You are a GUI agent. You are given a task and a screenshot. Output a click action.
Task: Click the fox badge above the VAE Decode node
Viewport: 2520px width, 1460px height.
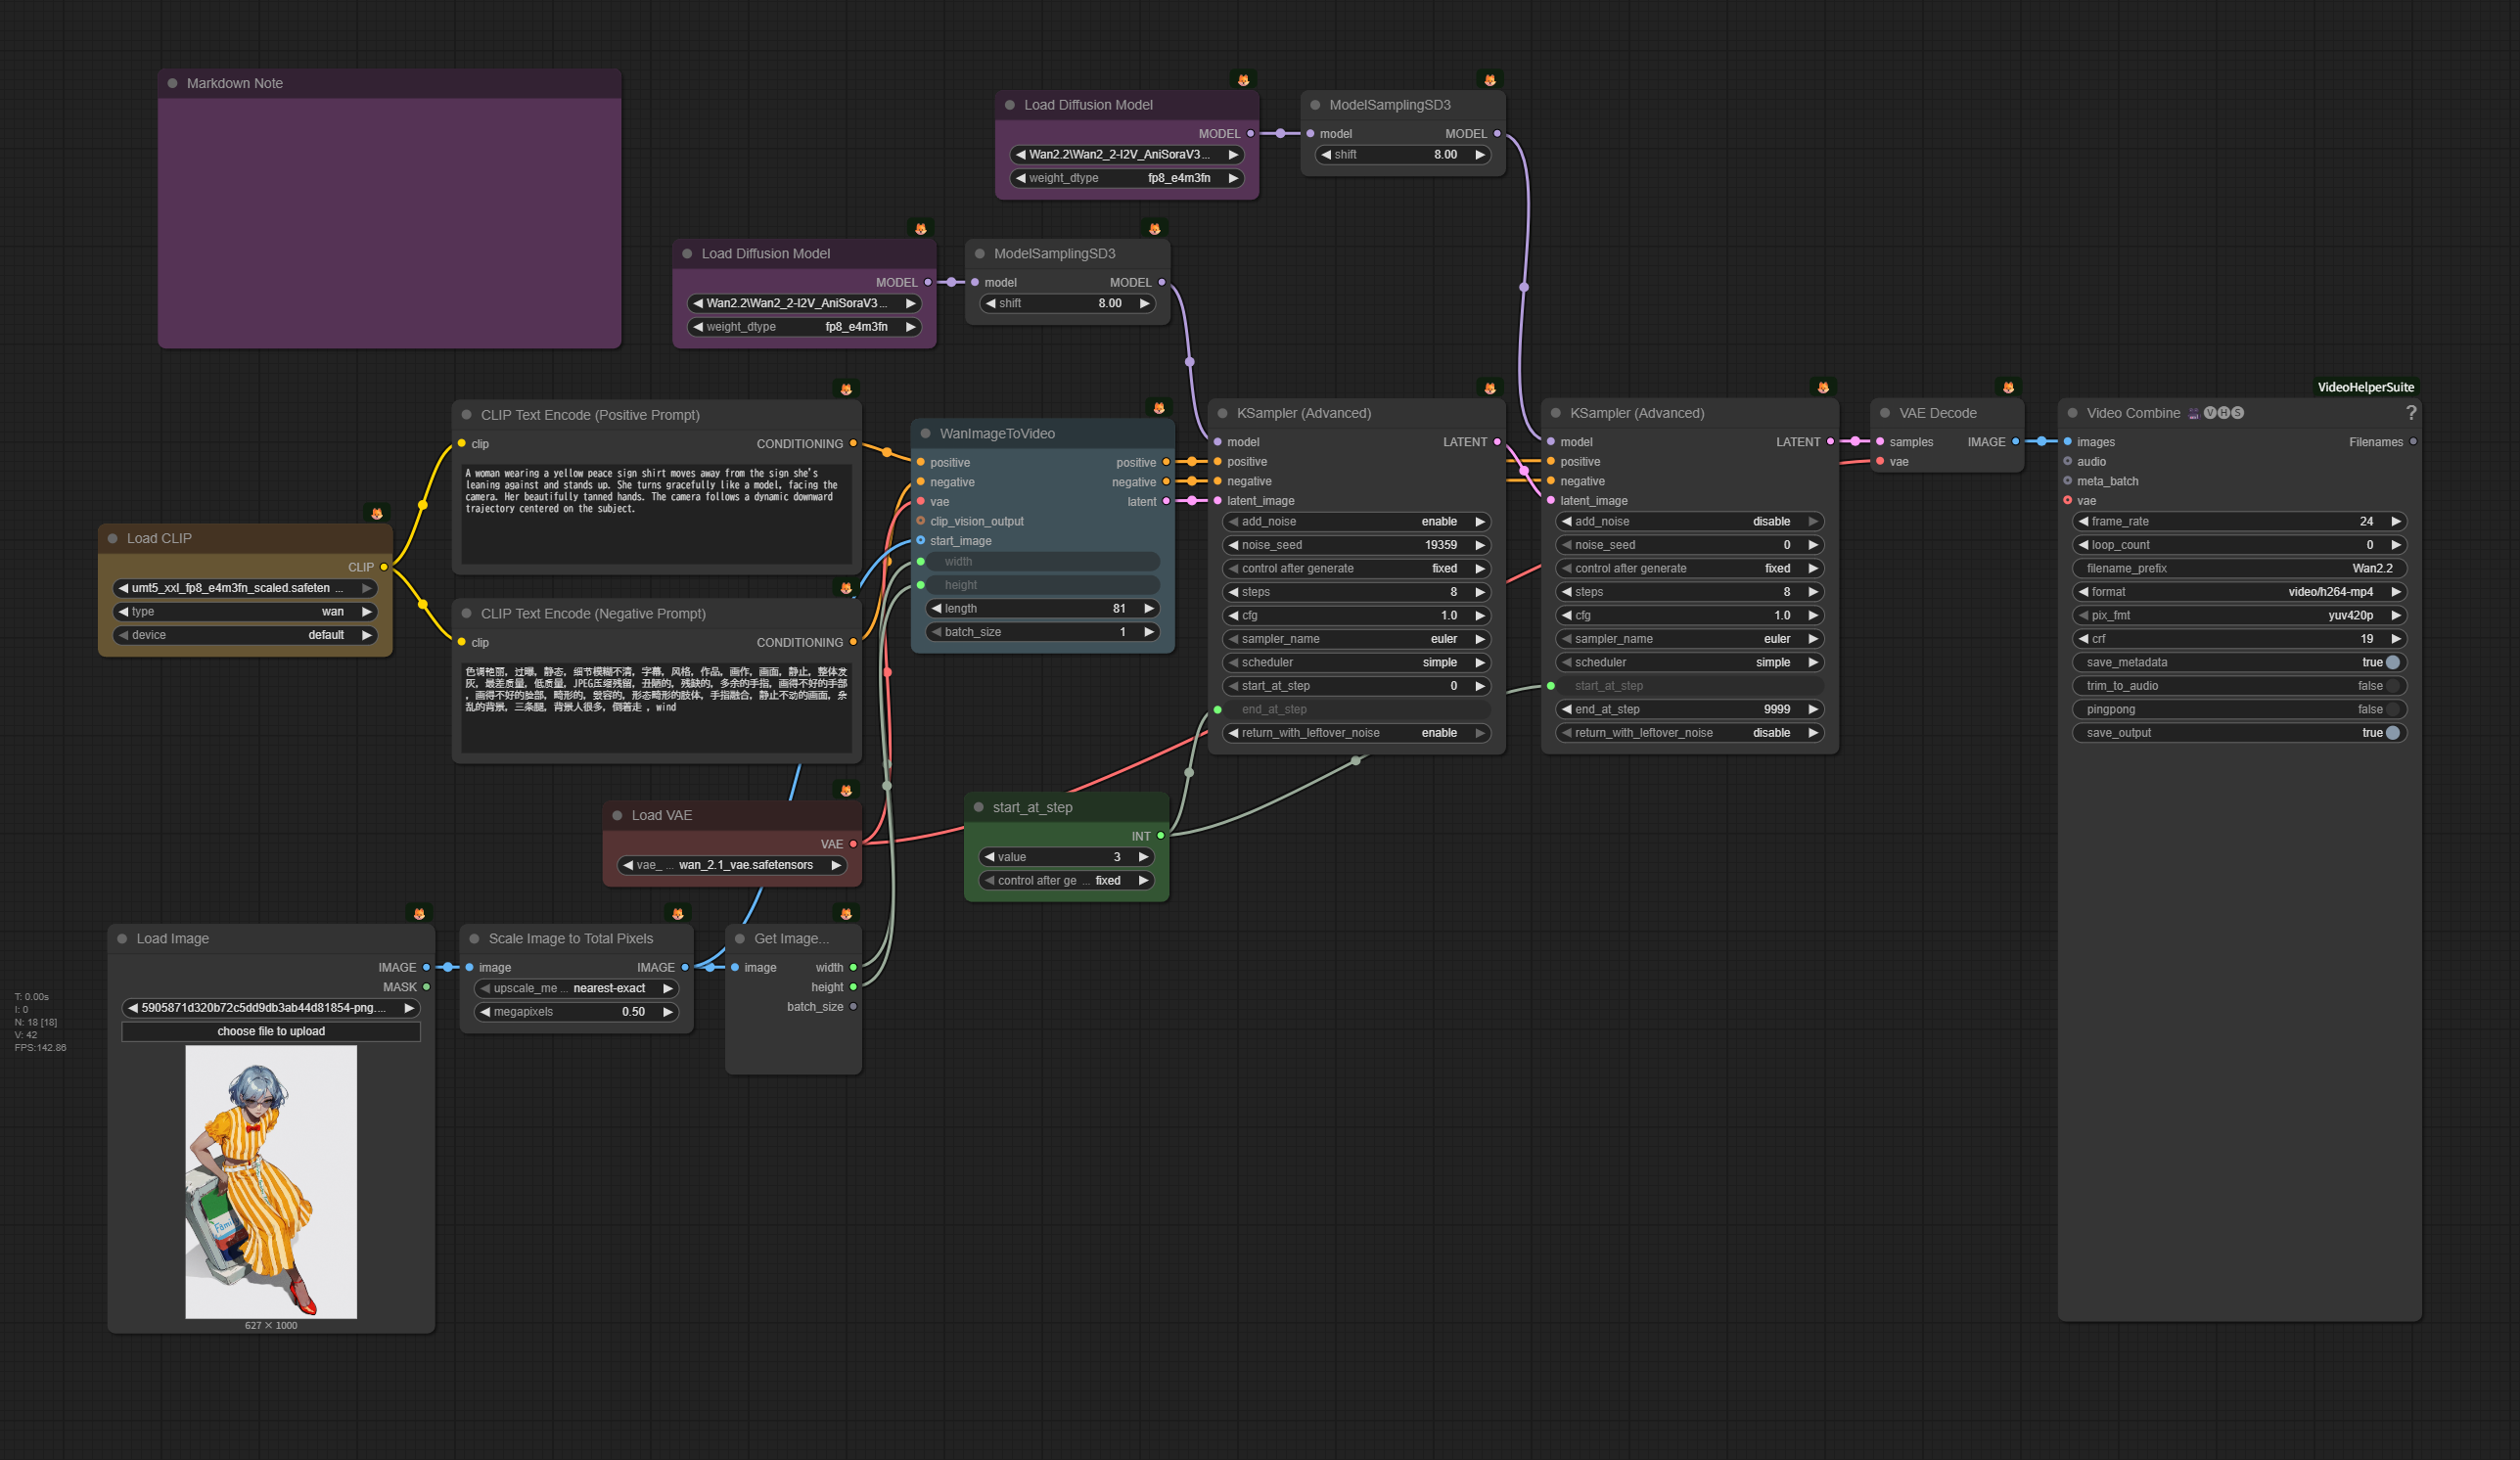click(x=2007, y=388)
